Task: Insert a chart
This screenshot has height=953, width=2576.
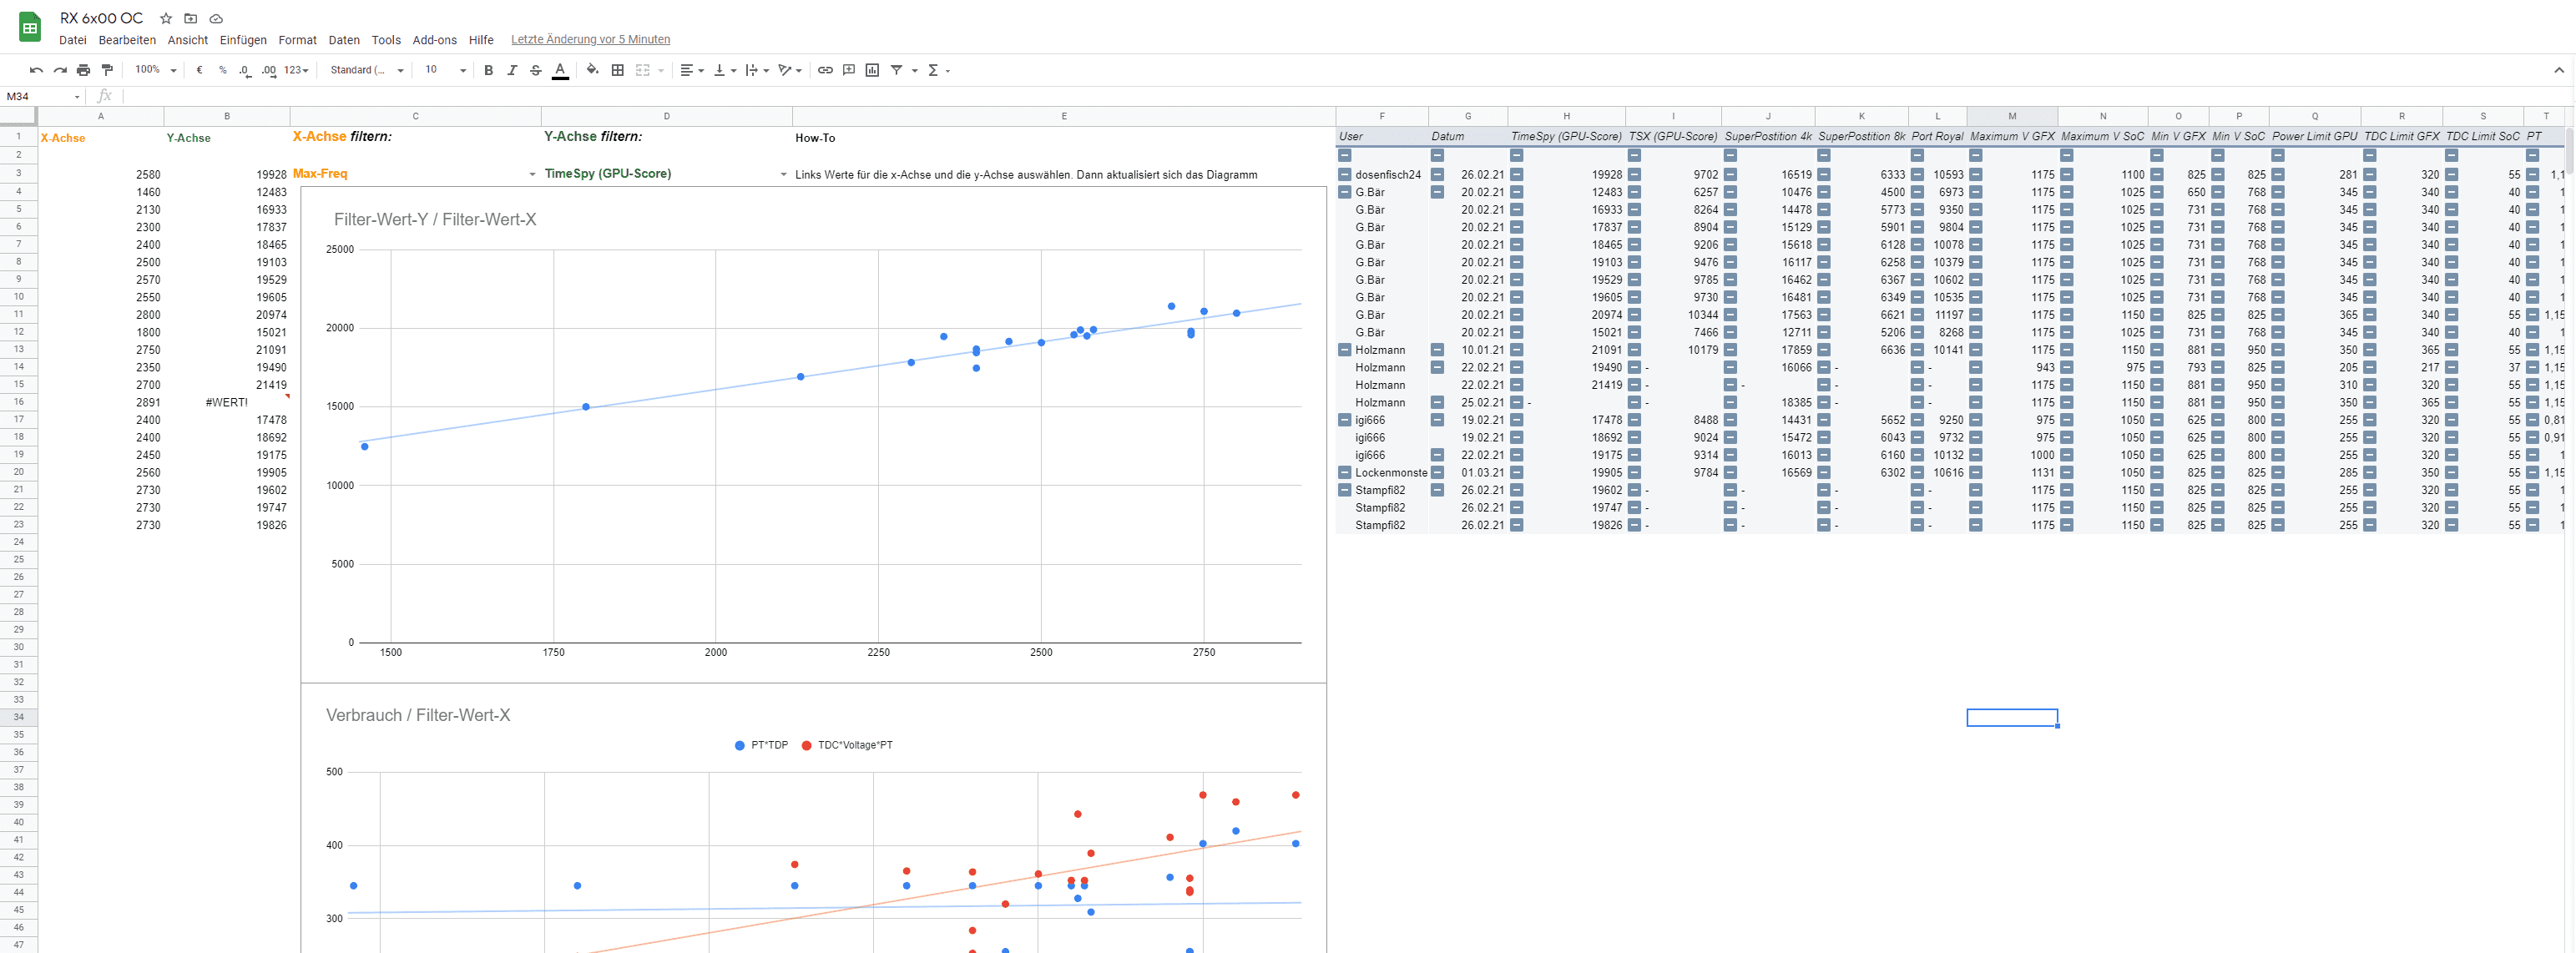Action: point(872,70)
